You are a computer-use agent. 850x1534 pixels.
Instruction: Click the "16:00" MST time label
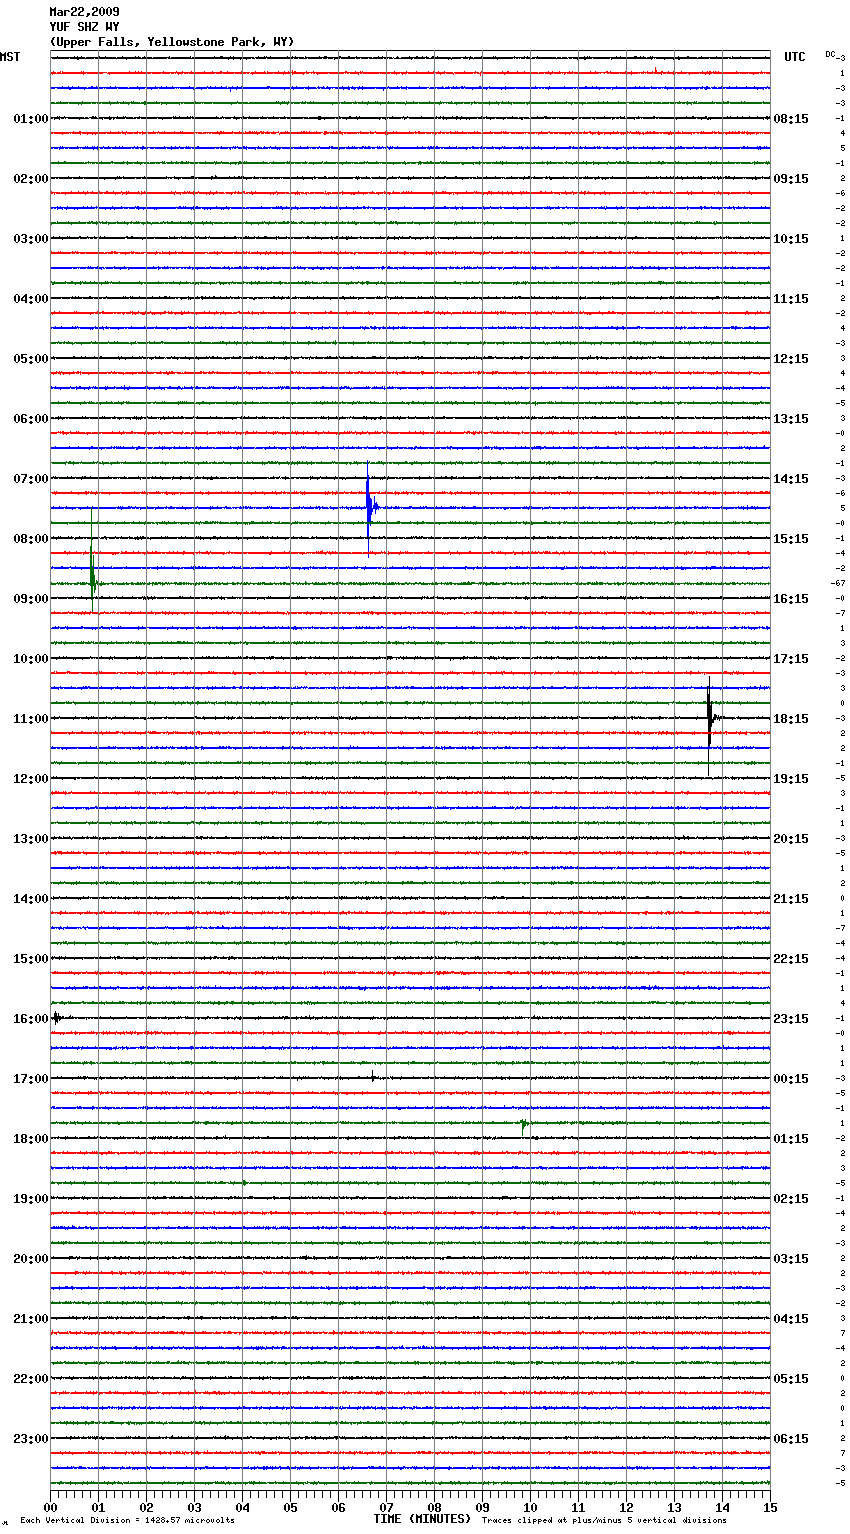[31, 1019]
